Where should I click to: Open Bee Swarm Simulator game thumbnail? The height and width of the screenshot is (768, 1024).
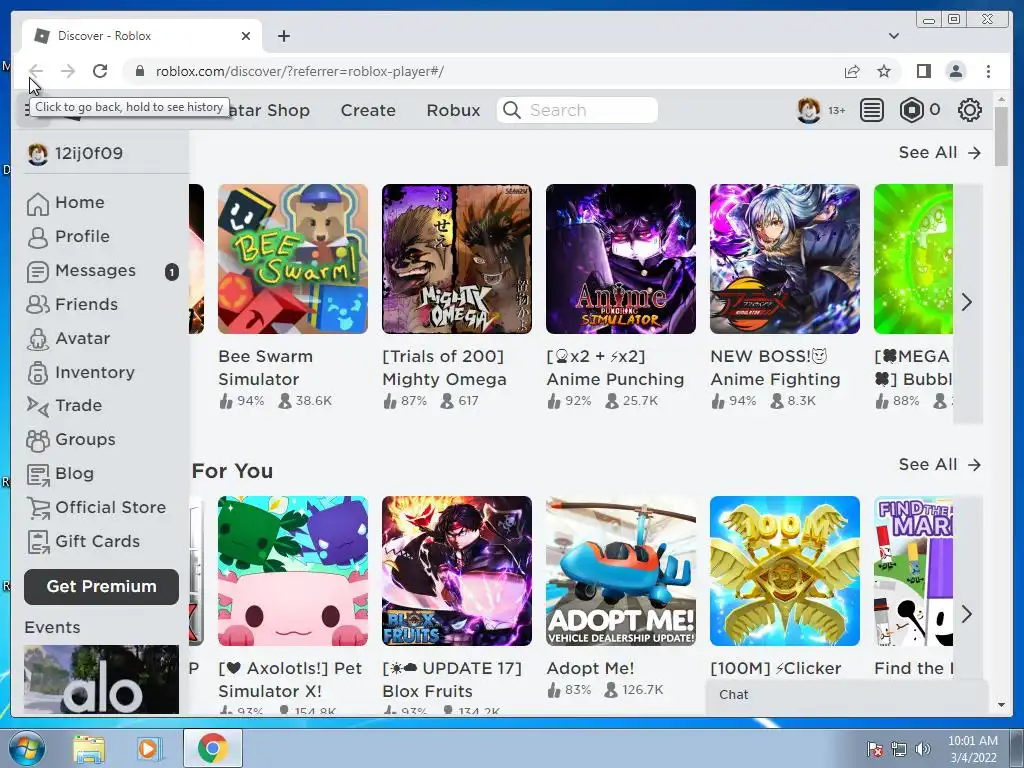(x=293, y=259)
